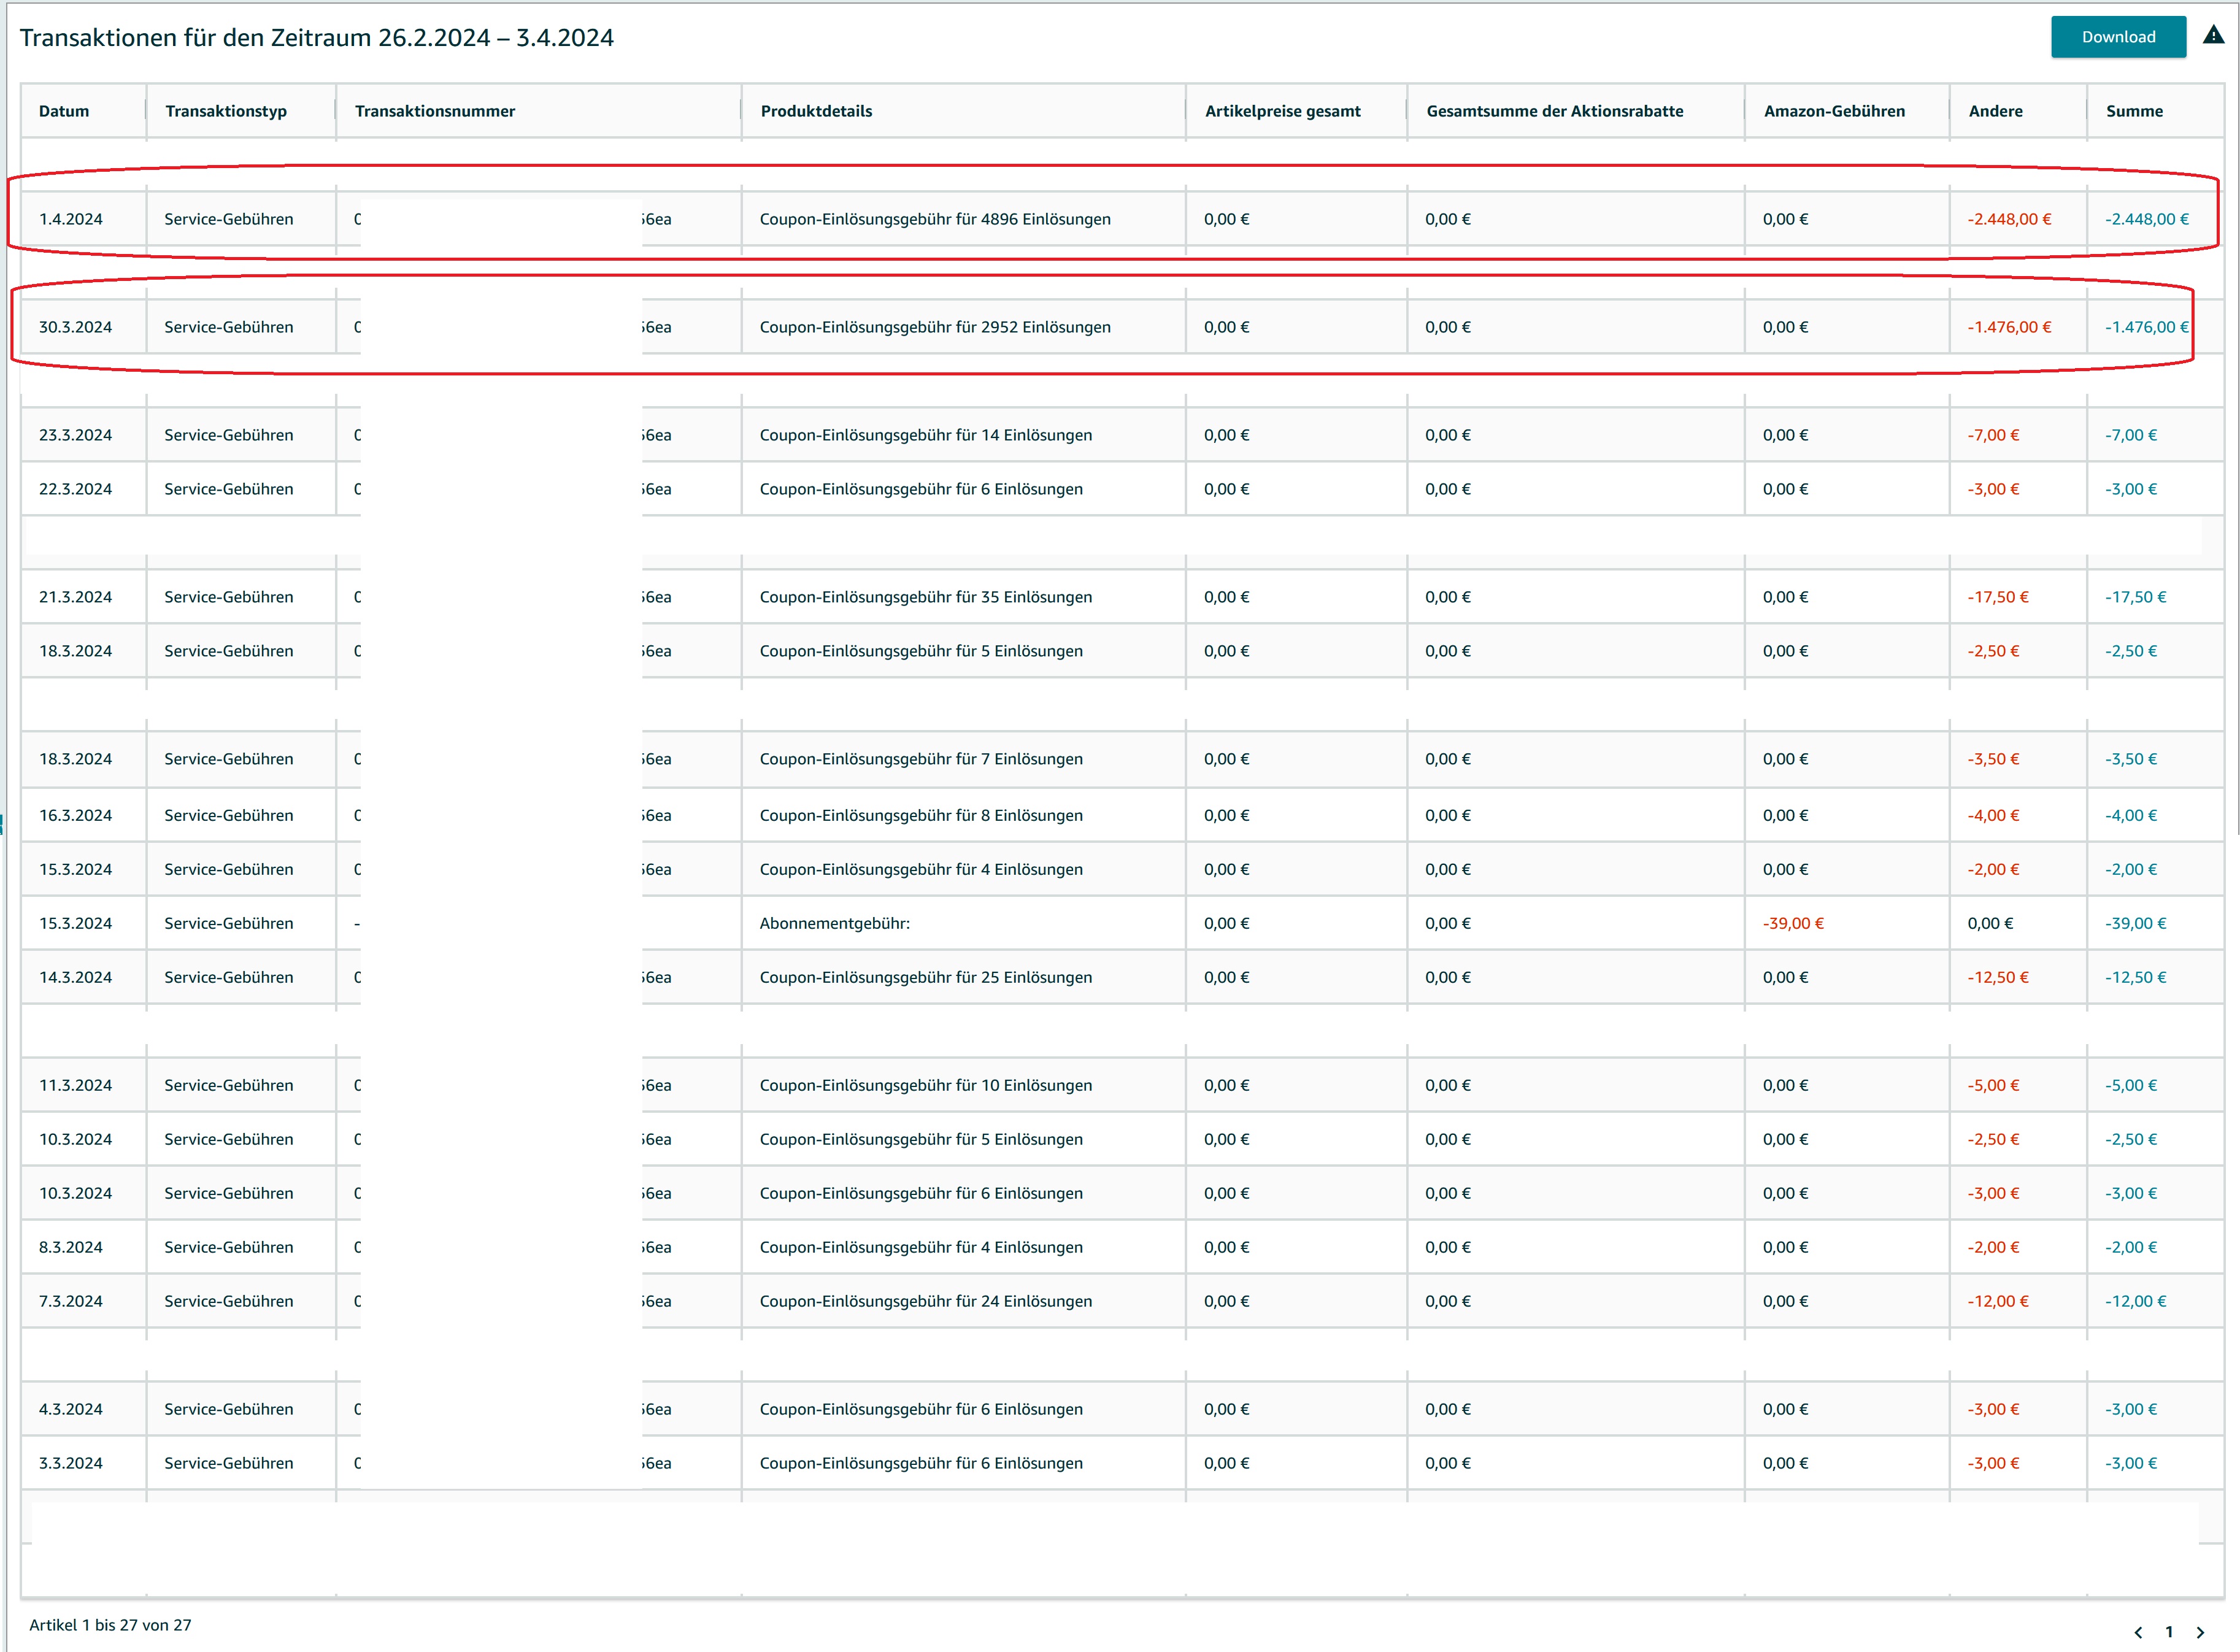Image resolution: width=2240 pixels, height=1652 pixels.
Task: Click the Summe column header
Action: point(2134,111)
